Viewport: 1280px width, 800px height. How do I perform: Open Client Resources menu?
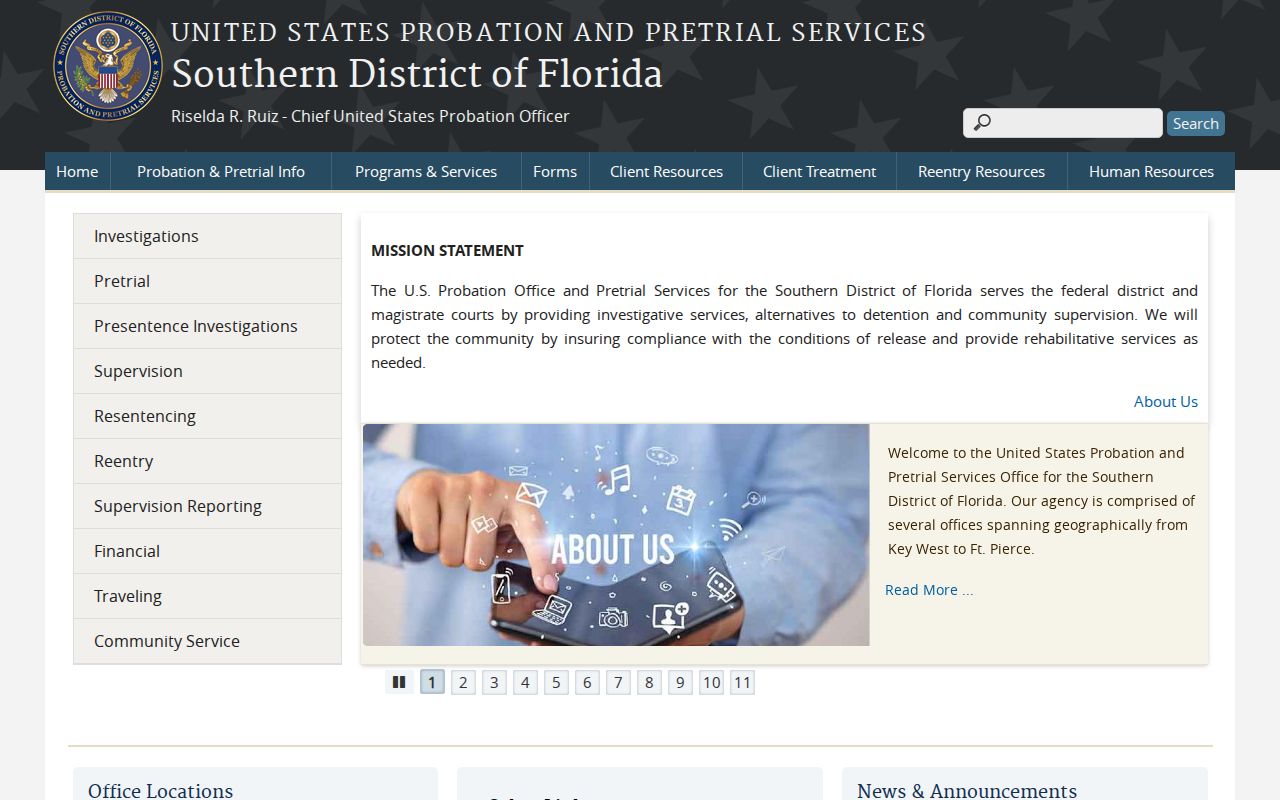666,171
